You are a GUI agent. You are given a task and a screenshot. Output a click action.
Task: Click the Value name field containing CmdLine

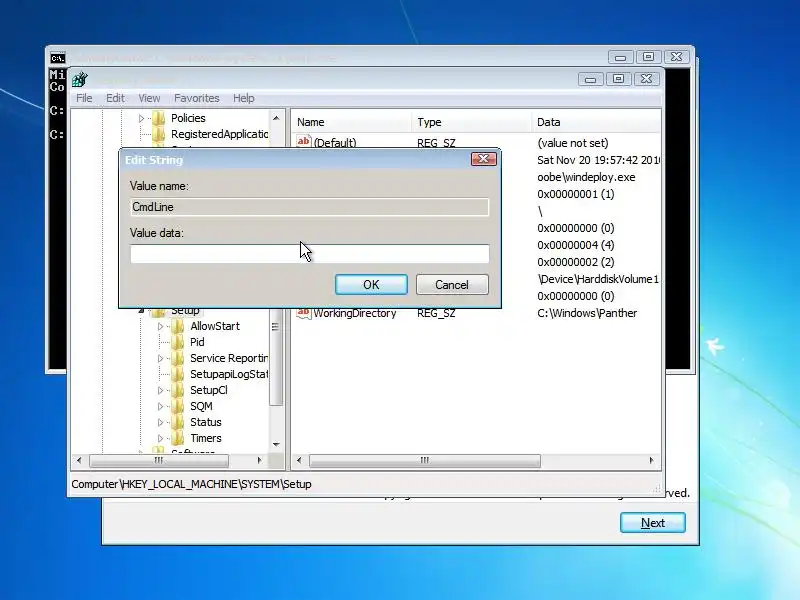(x=310, y=207)
